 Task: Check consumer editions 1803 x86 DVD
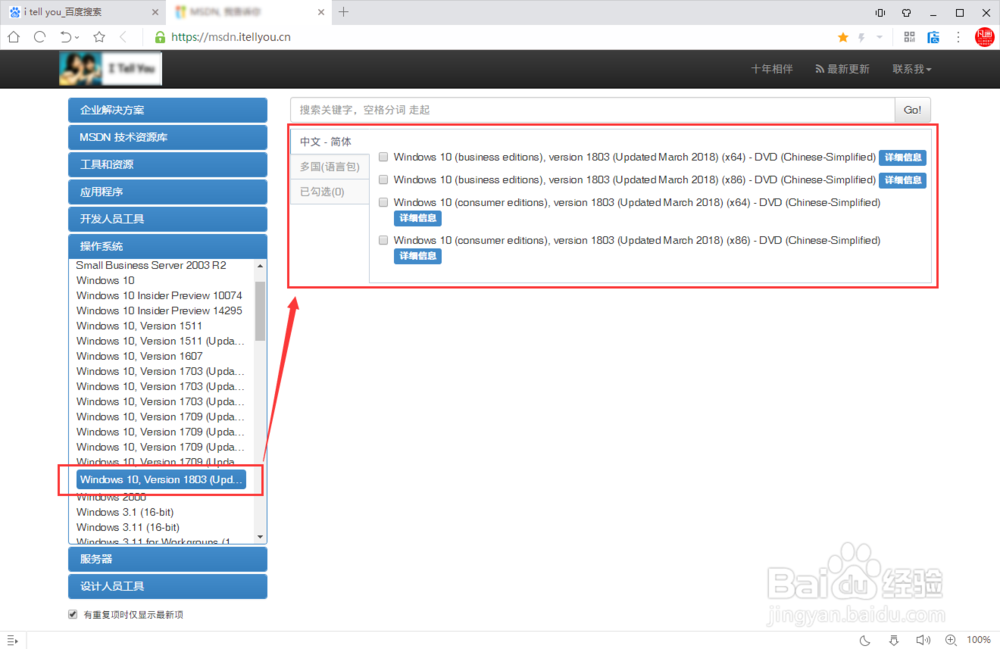(x=383, y=240)
